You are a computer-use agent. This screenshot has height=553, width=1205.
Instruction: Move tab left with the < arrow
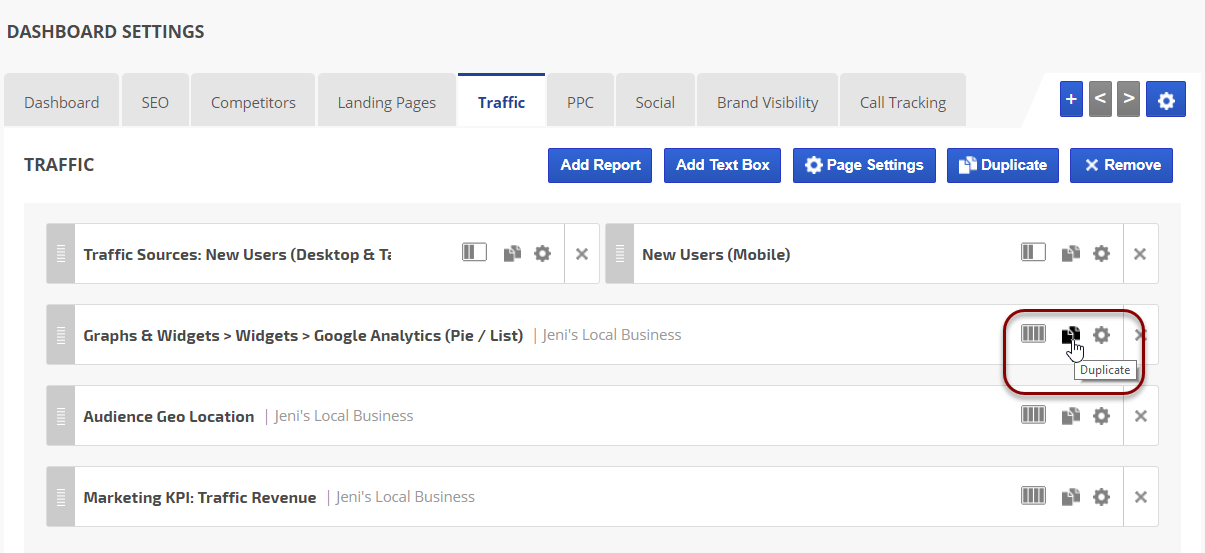pos(1100,99)
